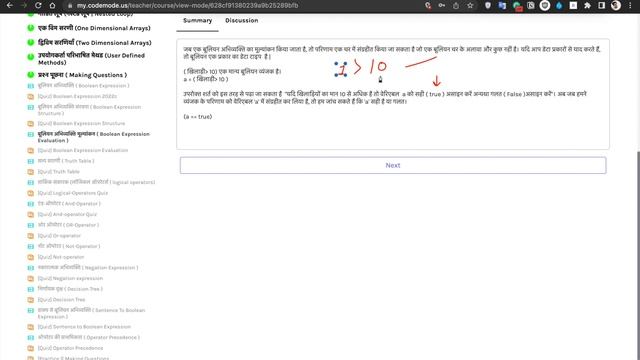The image size is (640, 360).
Task: Open Quiz Sentence to Boolean Expression
Action: pos(84,327)
